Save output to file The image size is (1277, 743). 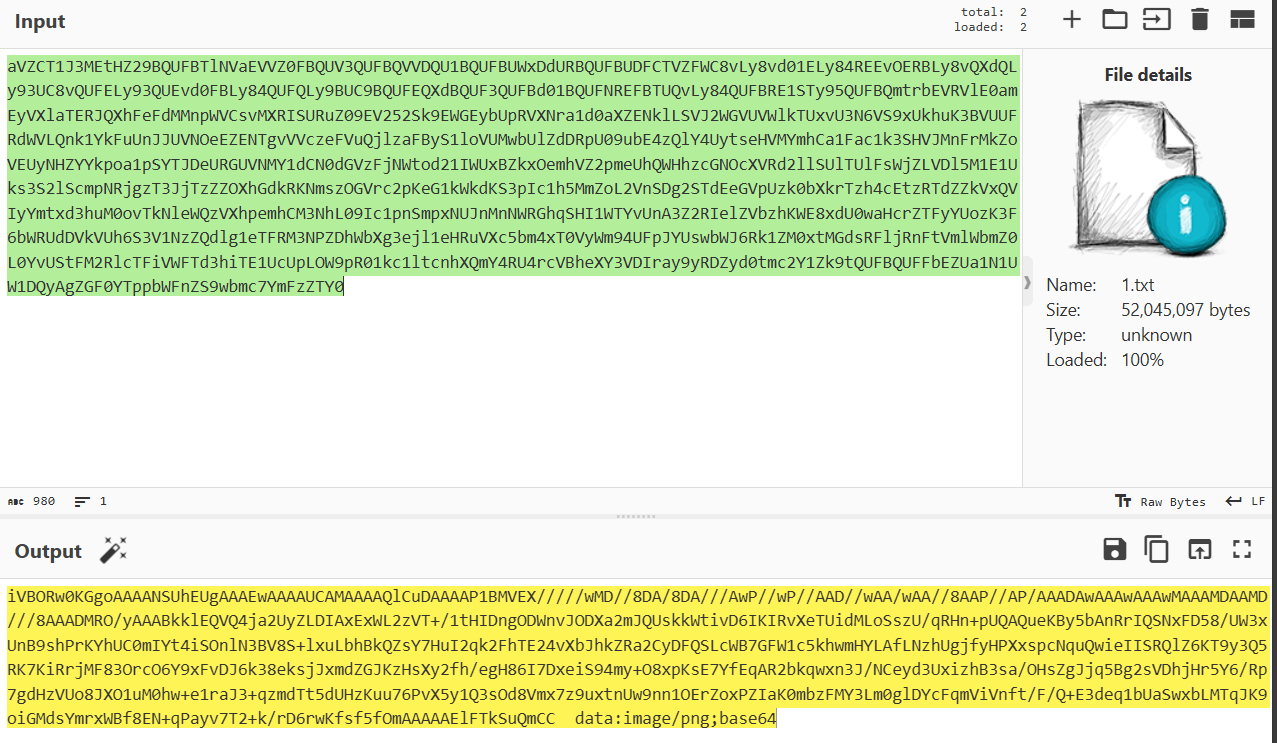pos(1114,549)
